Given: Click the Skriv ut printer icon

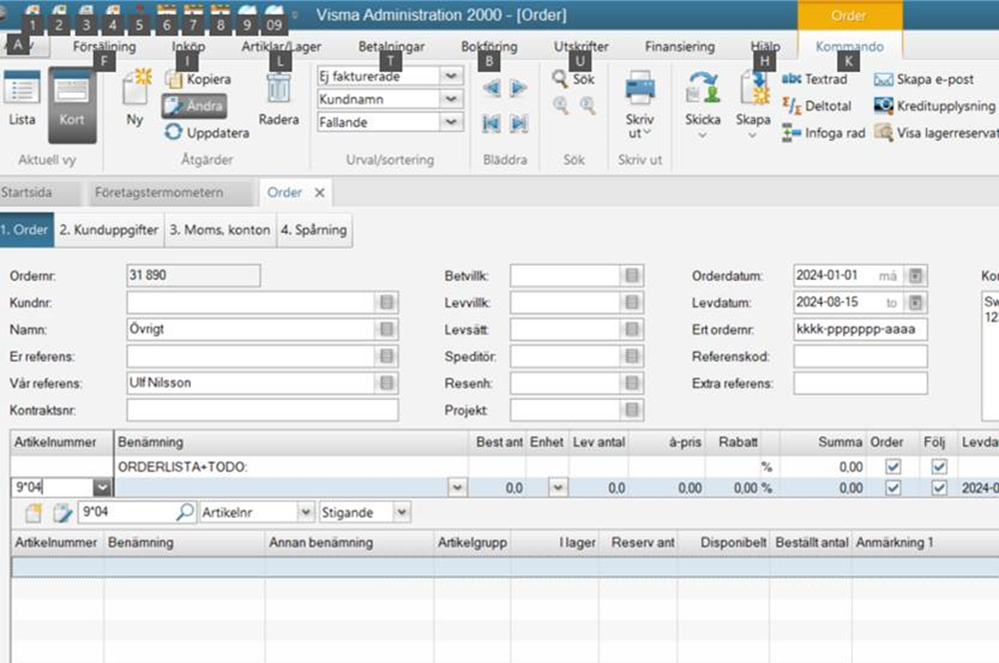Looking at the screenshot, I should [x=639, y=90].
